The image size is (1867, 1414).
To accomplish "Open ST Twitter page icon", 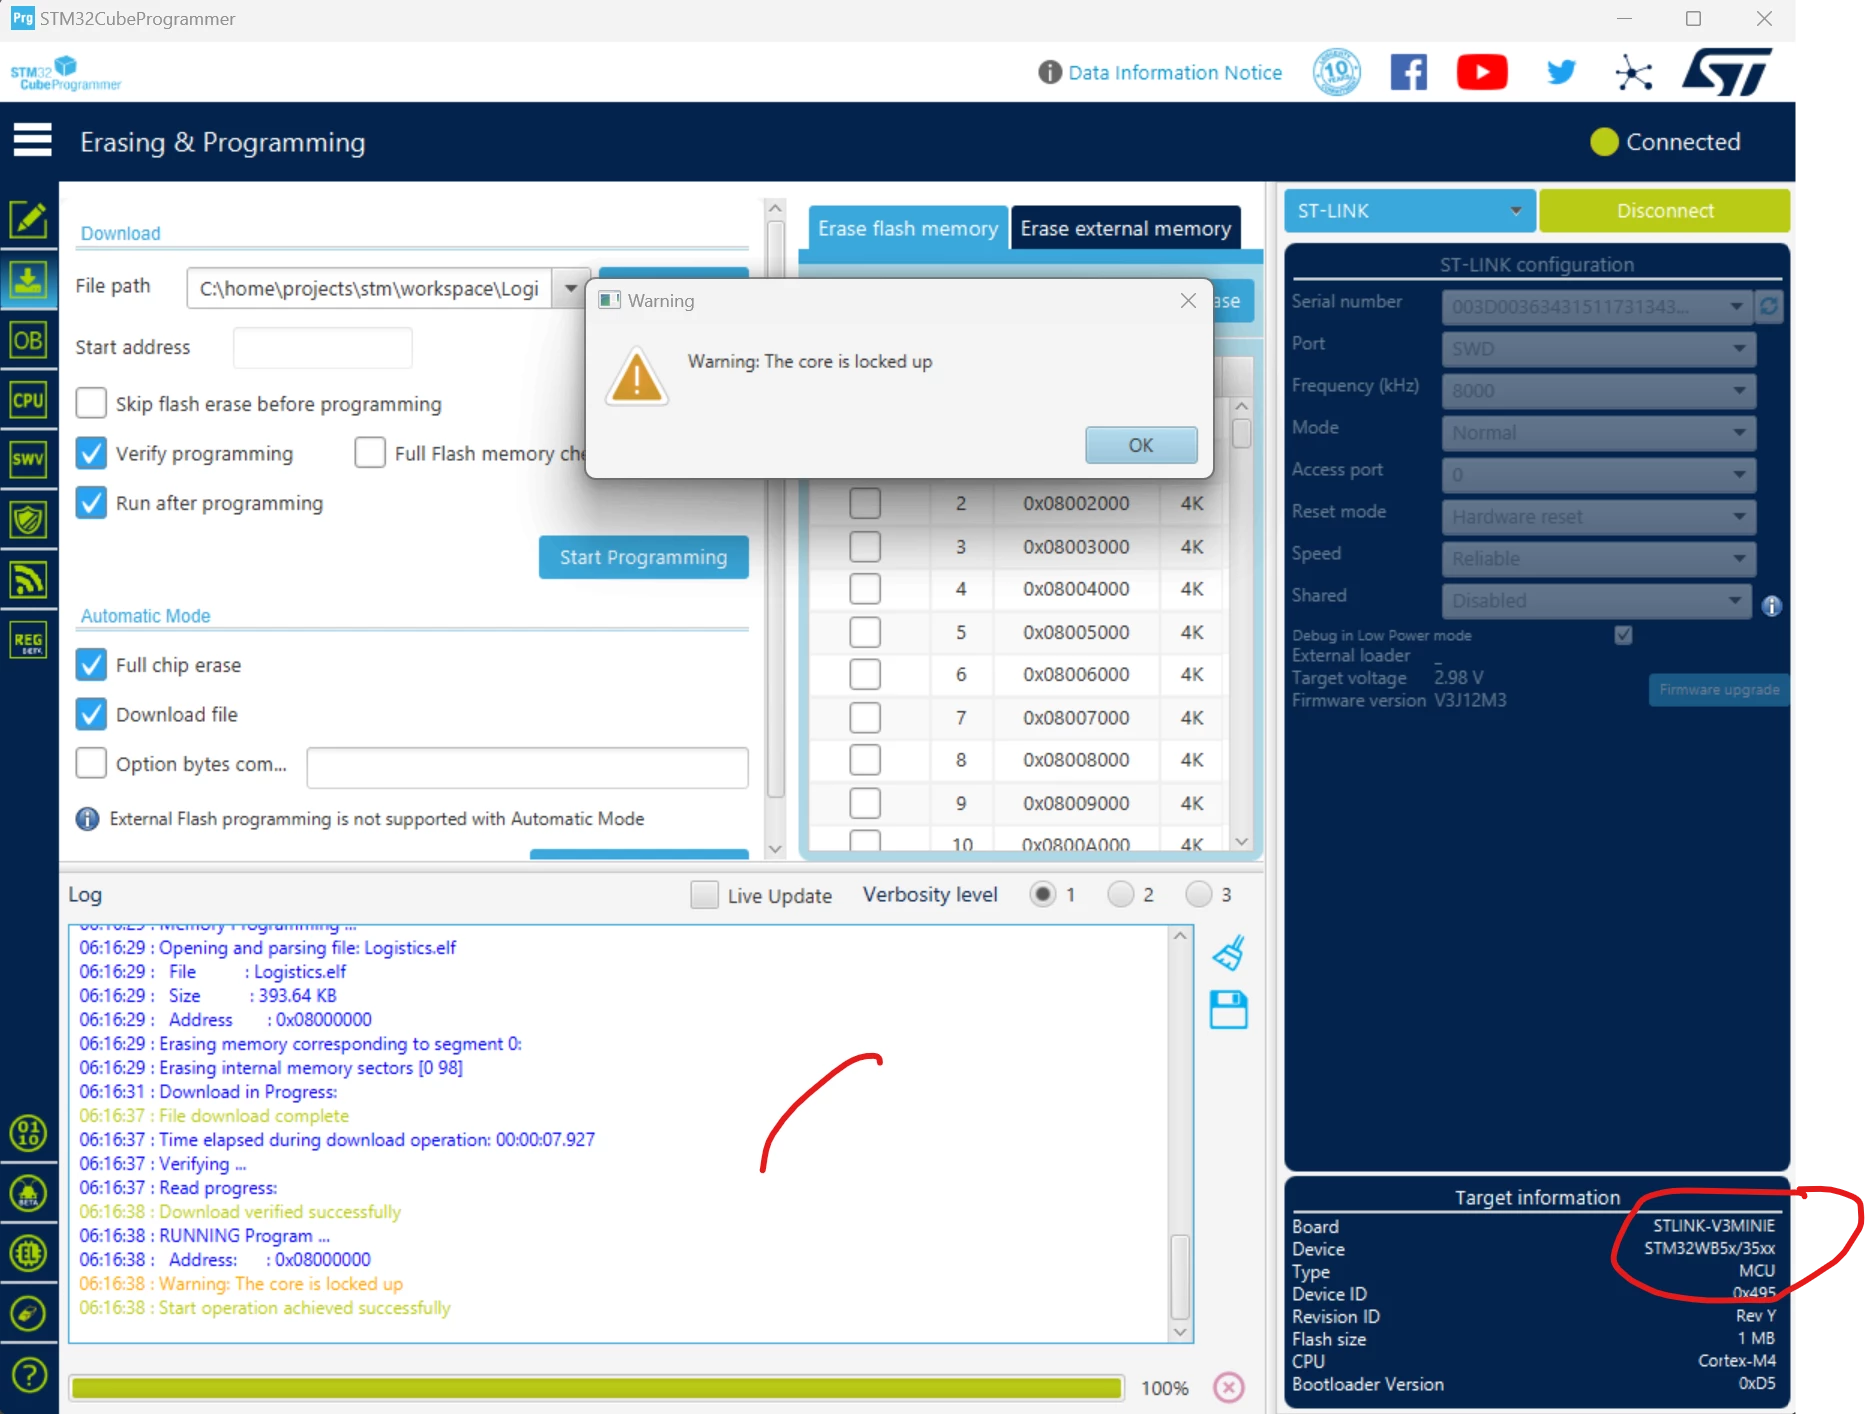I will pyautogui.click(x=1561, y=72).
